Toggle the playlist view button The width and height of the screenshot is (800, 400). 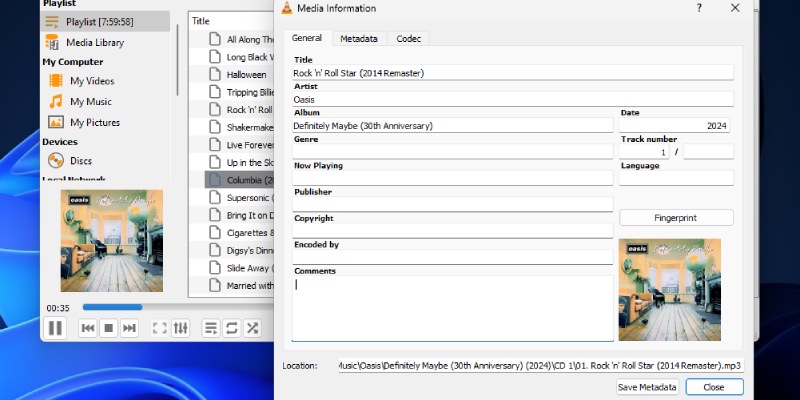(x=211, y=328)
